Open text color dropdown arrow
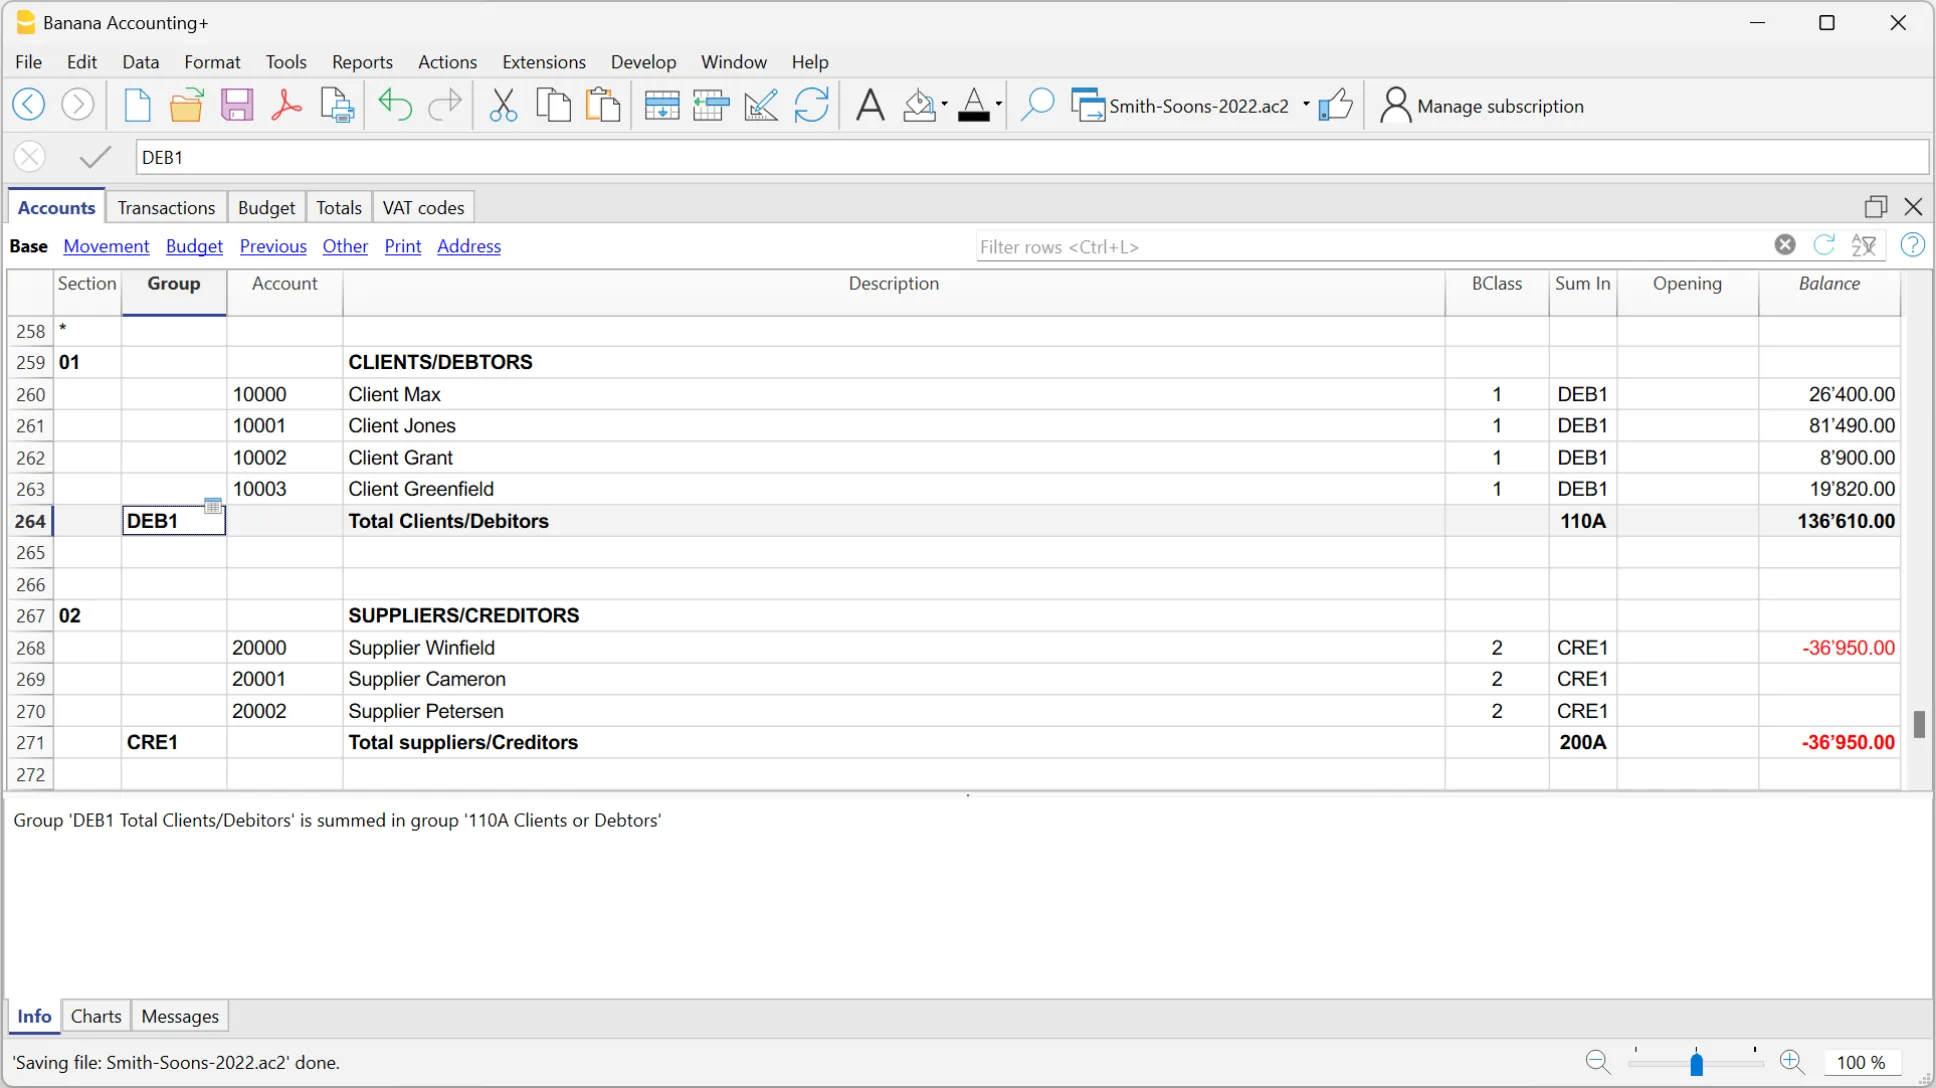Viewport: 1936px width, 1088px height. (x=998, y=105)
